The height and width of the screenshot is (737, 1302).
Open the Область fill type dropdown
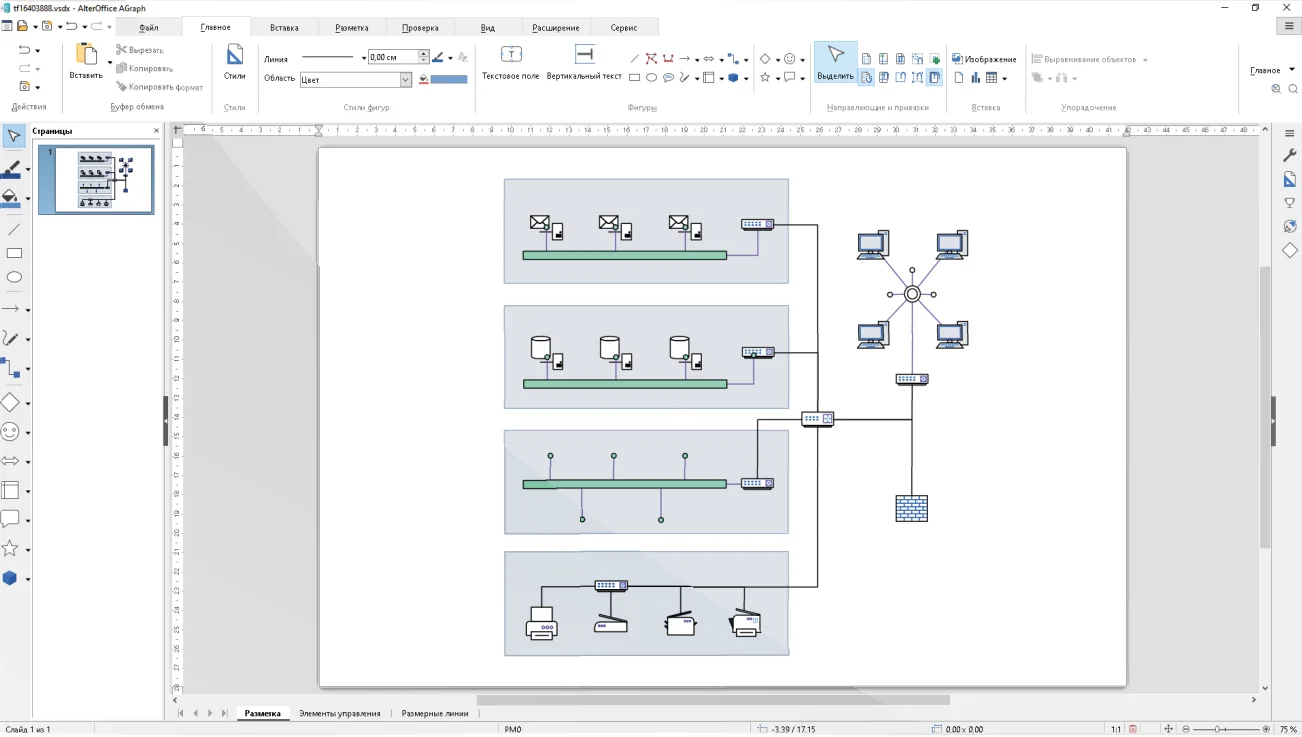(406, 79)
